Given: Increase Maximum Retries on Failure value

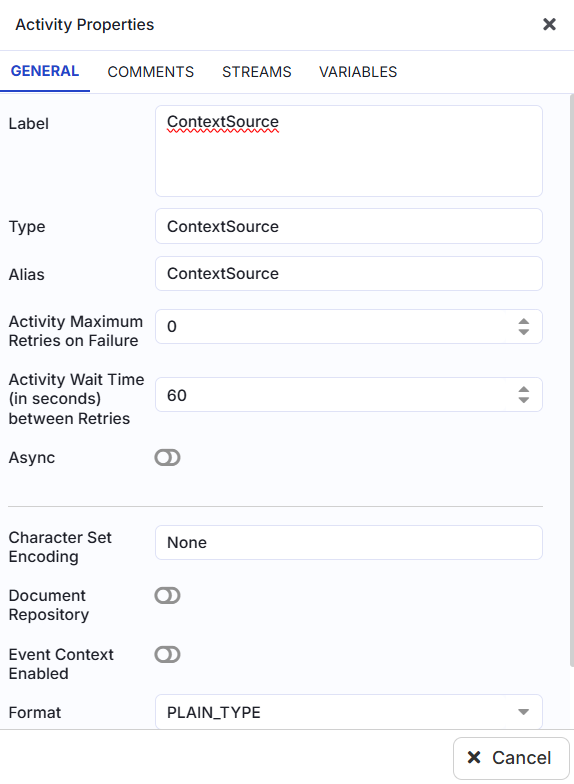Looking at the screenshot, I should click(524, 322).
